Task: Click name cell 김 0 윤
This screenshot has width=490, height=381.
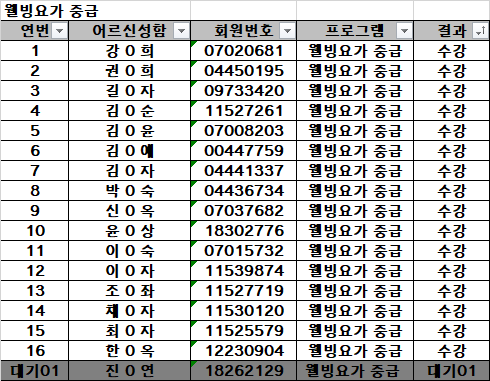Action: click(x=130, y=131)
